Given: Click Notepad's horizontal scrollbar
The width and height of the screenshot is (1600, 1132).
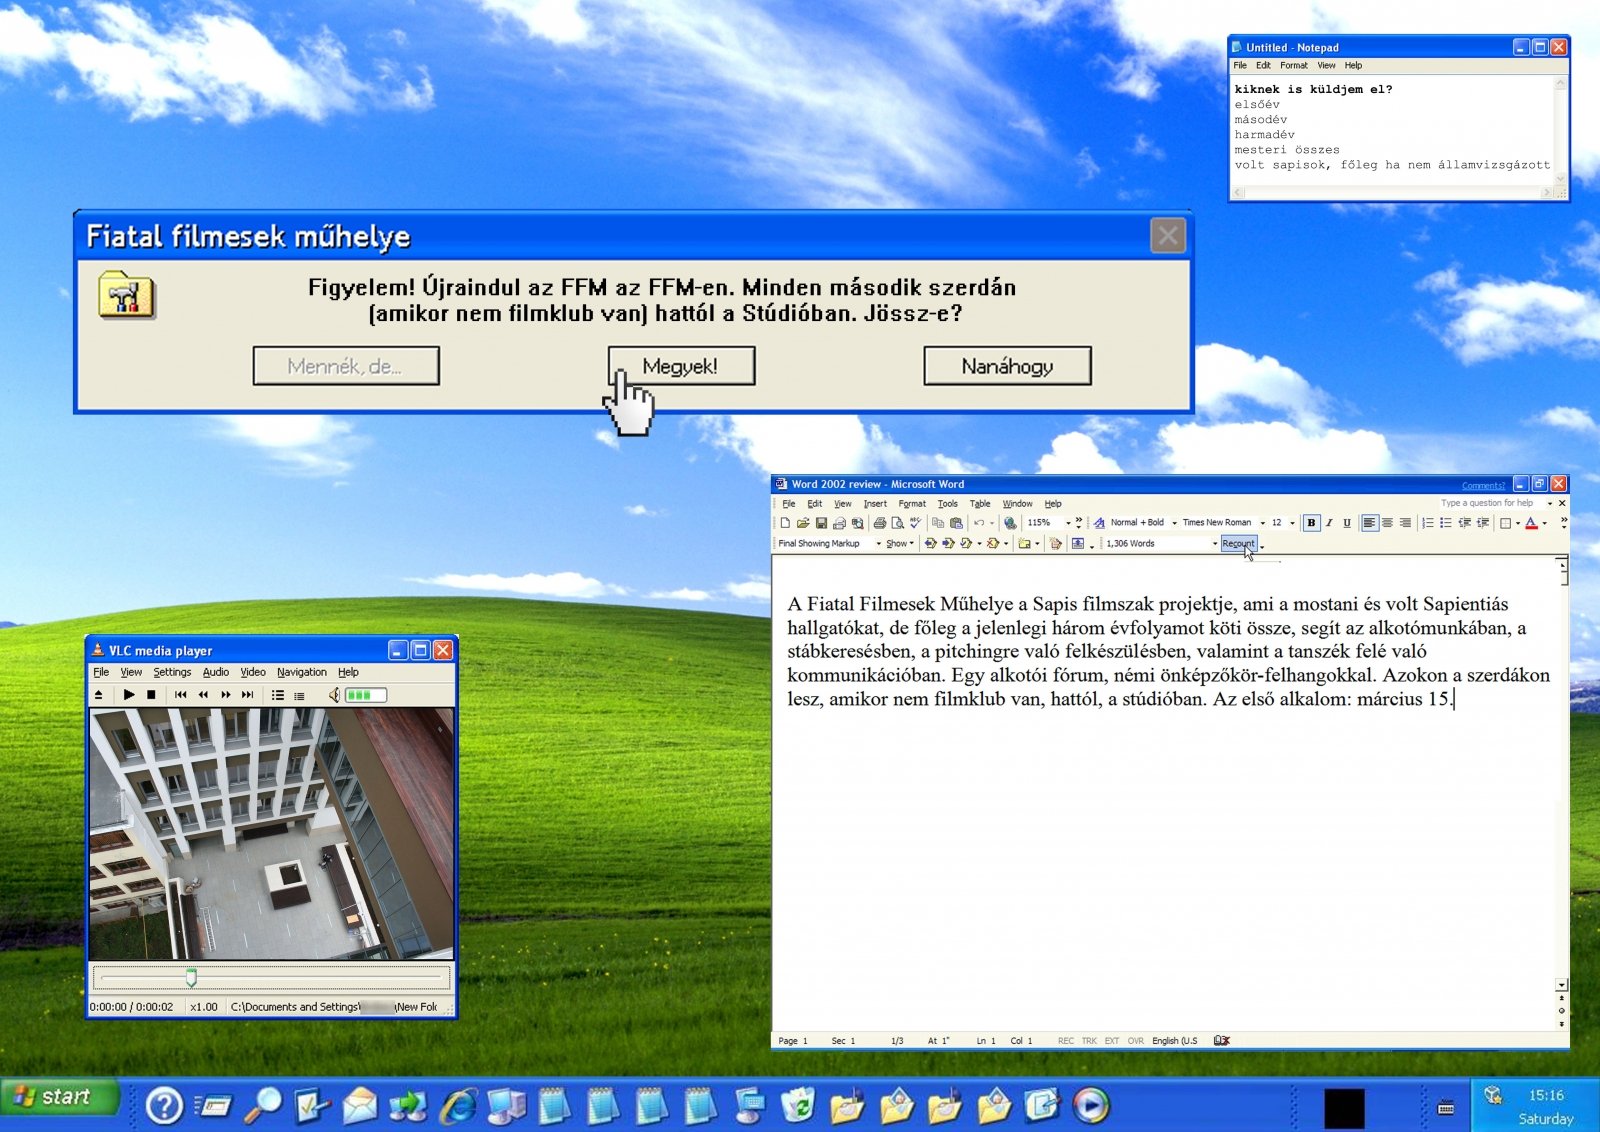Looking at the screenshot, I should pos(1393,192).
